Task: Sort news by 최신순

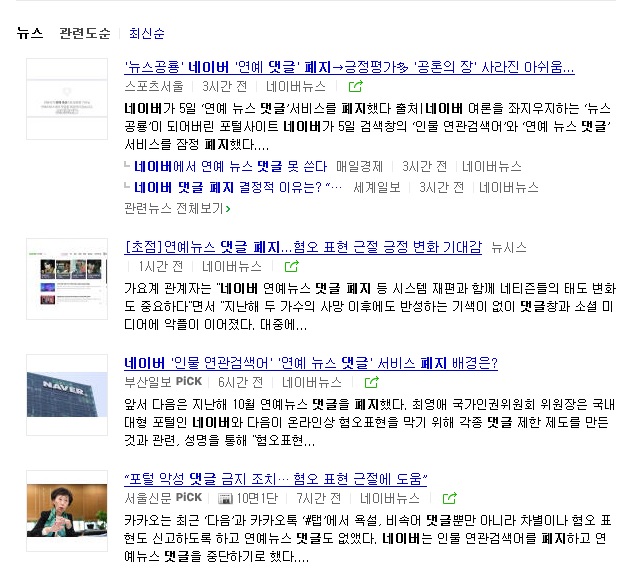Action: pos(146,33)
